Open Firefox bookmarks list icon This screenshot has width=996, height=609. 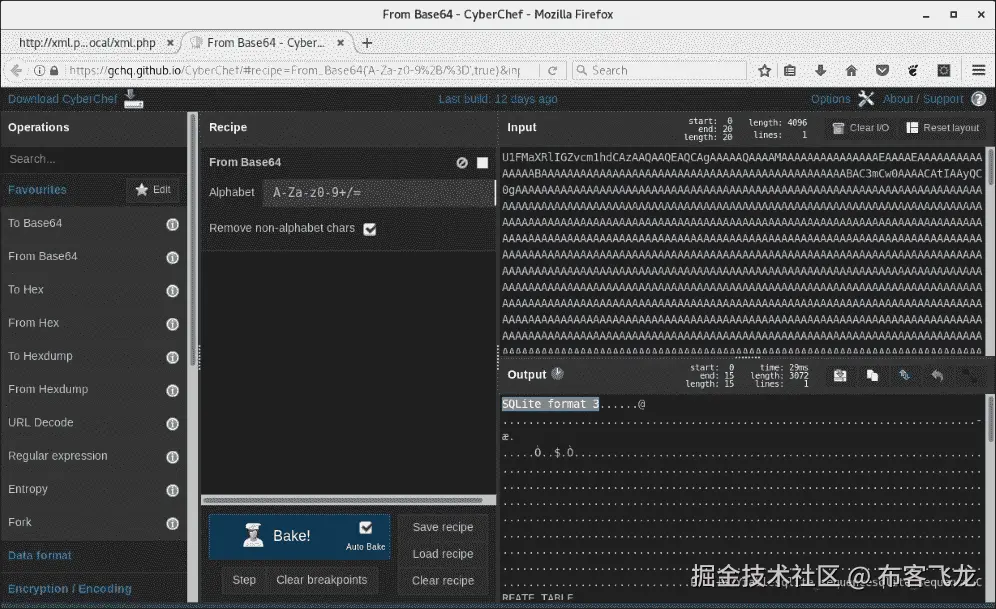click(x=790, y=70)
